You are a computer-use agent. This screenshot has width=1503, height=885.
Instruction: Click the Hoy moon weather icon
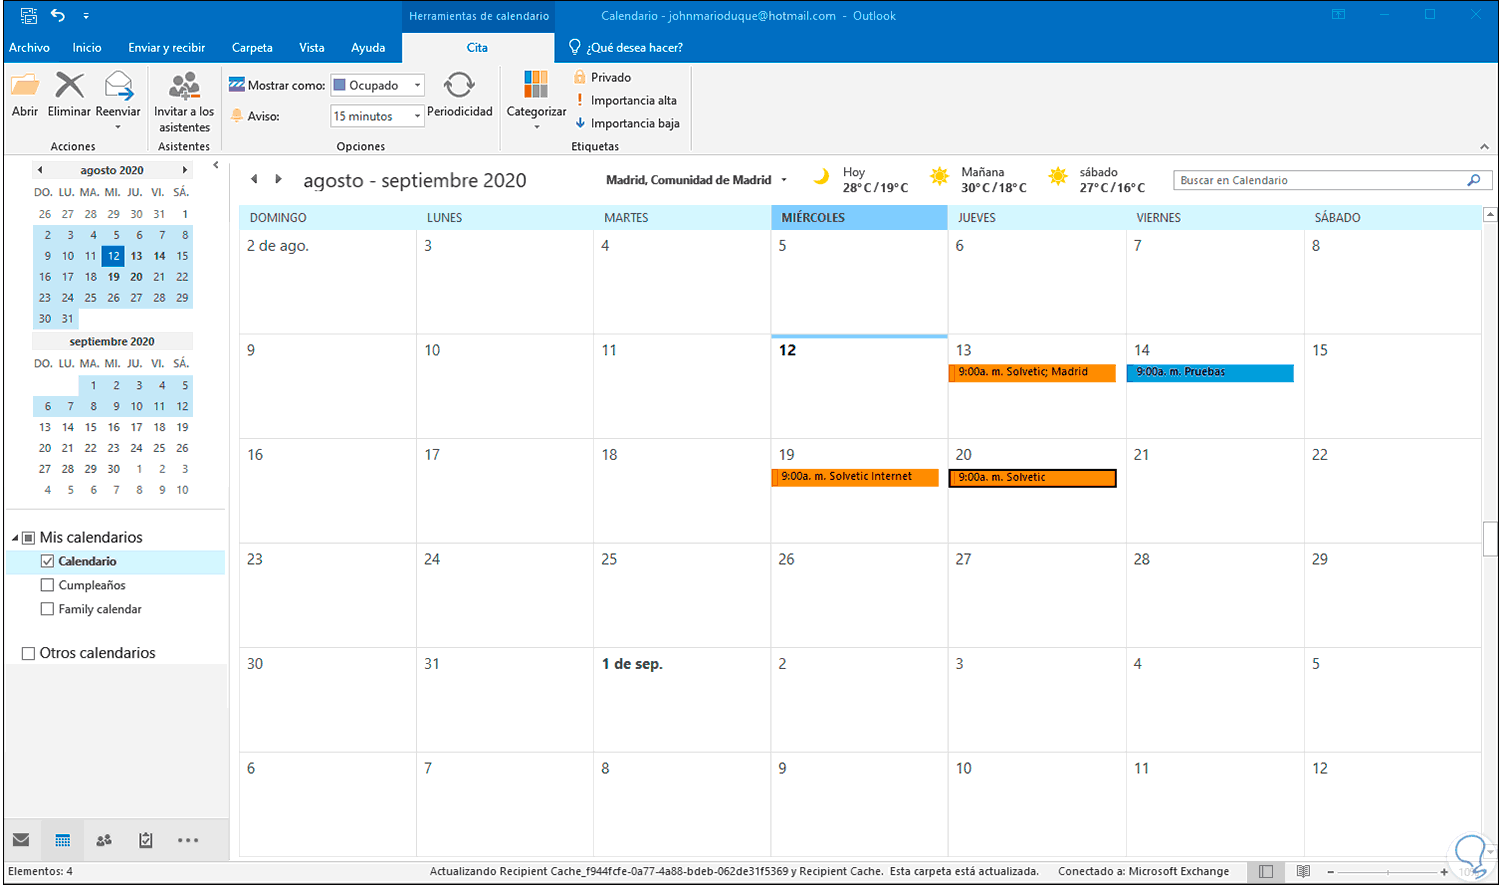(821, 177)
